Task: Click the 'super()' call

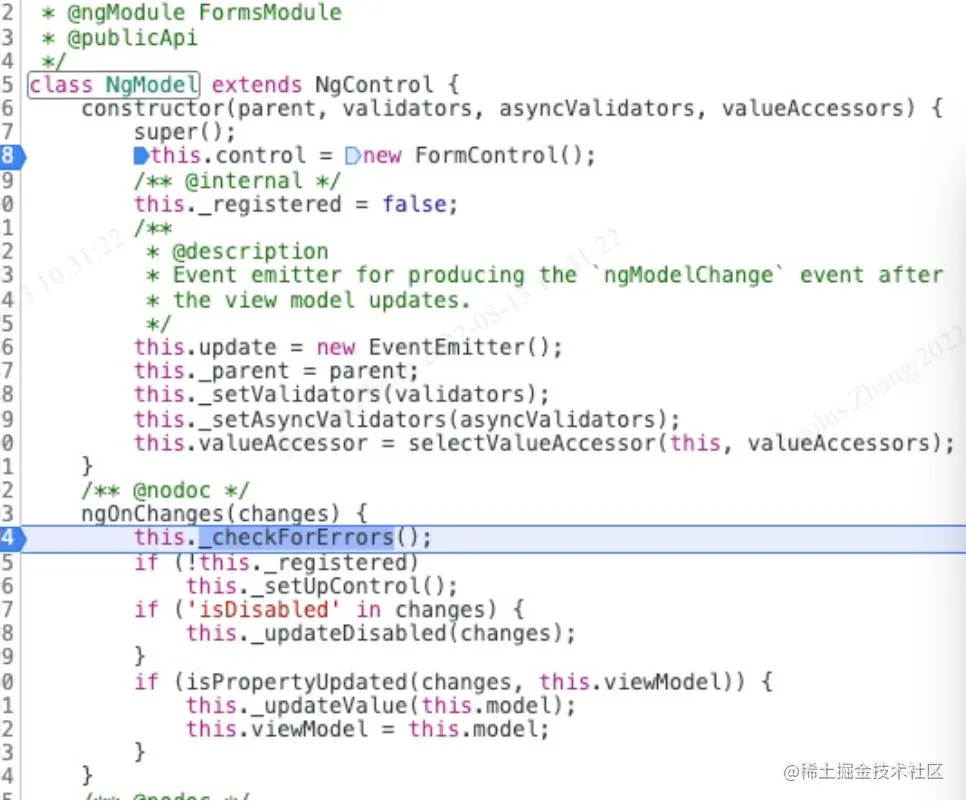Action: click(x=179, y=132)
